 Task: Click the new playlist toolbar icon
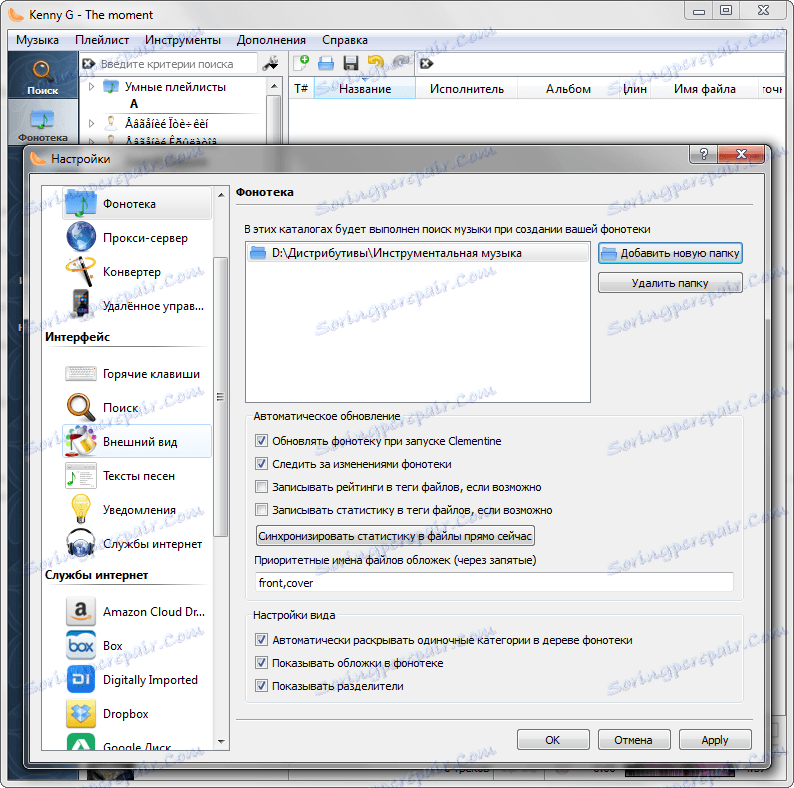click(301, 63)
